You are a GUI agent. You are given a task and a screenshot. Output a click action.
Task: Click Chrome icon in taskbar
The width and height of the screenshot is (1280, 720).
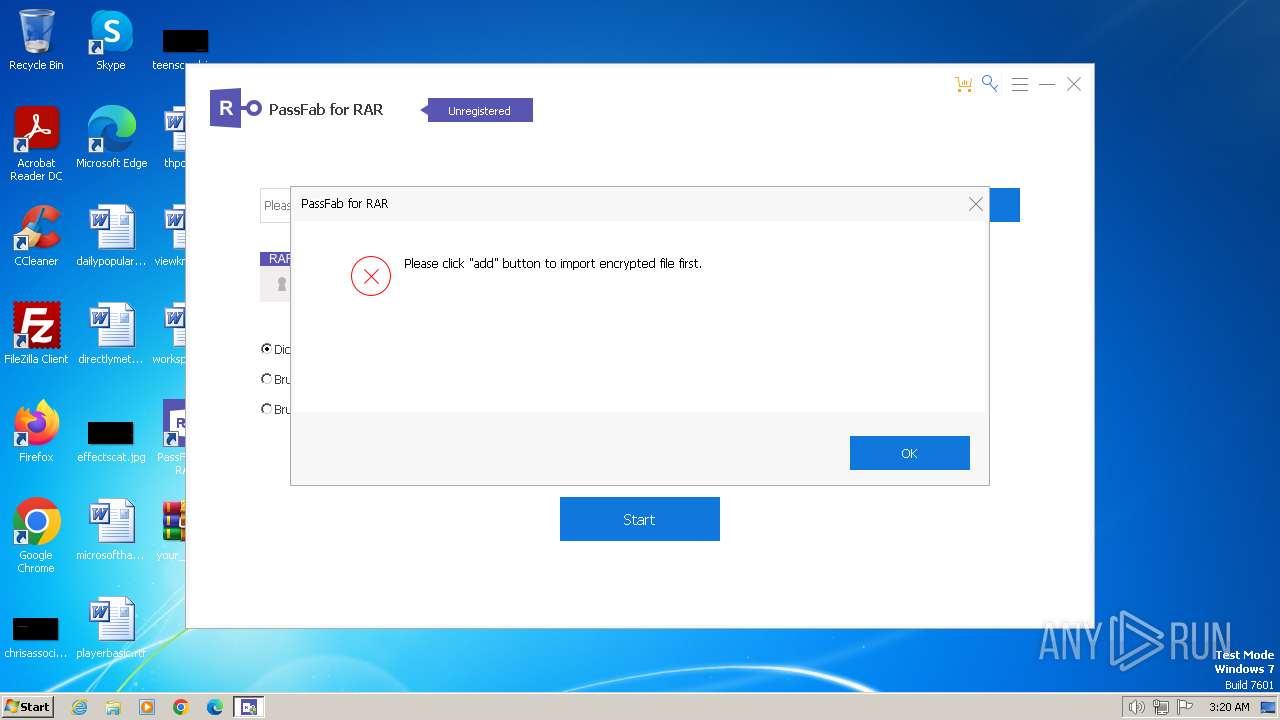click(x=181, y=707)
